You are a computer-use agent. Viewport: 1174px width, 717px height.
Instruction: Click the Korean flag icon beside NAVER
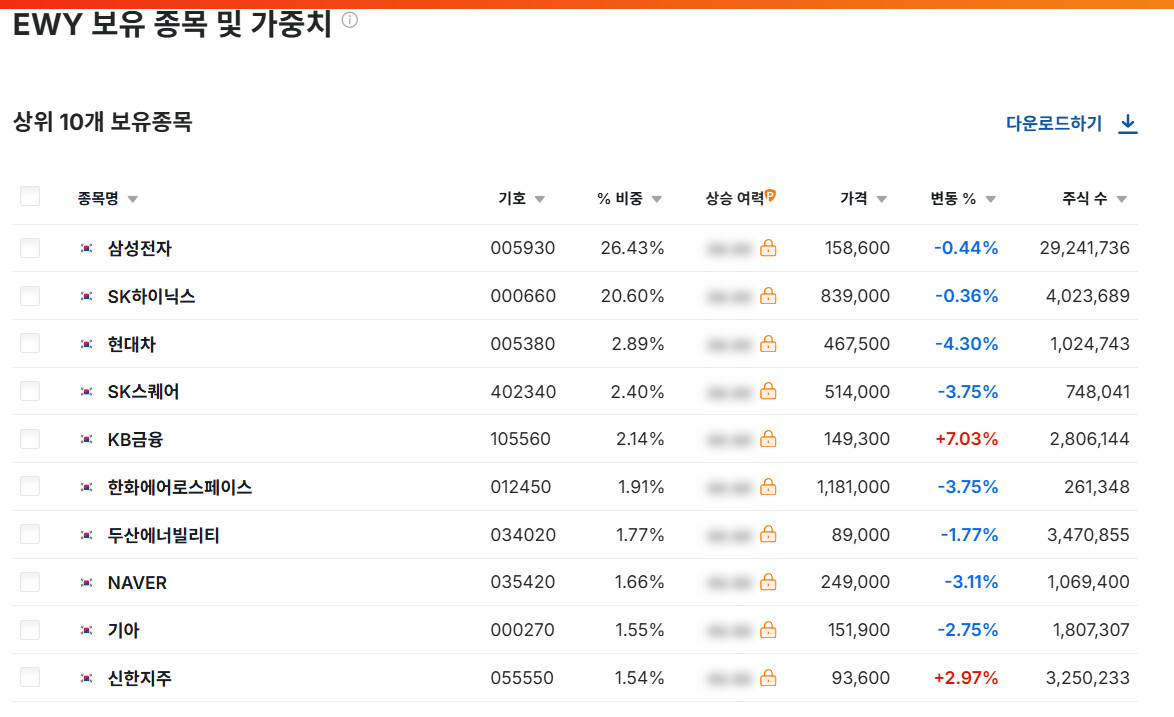pyautogui.click(x=87, y=583)
